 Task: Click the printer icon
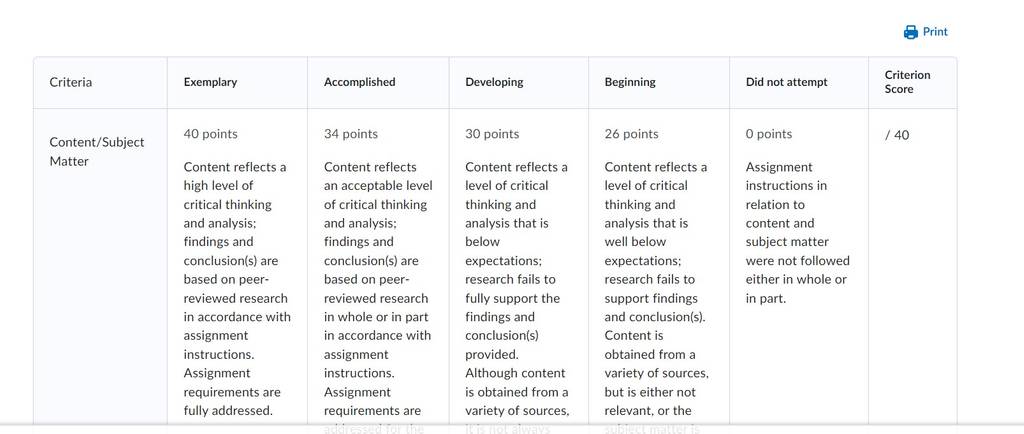click(910, 32)
